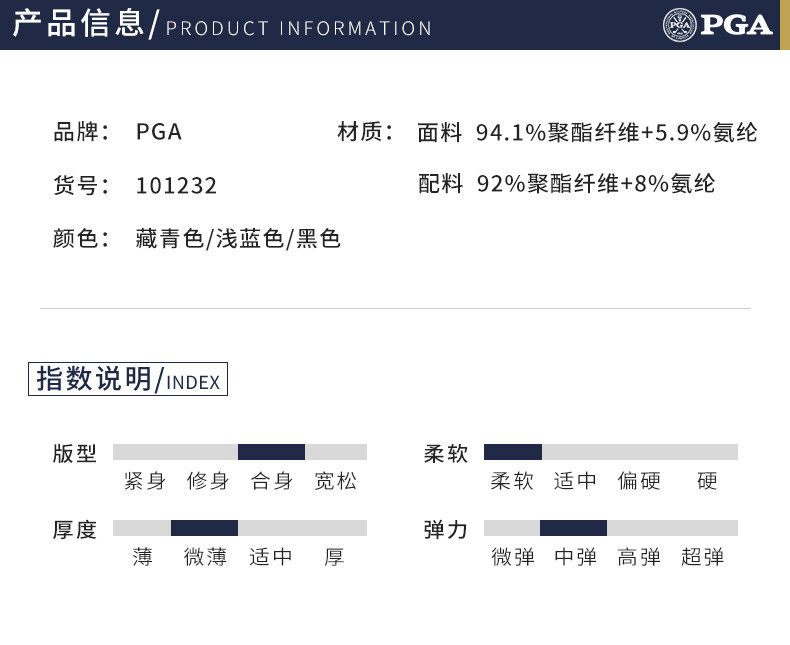
Task: Click the 配料 92% polyester composition text
Action: [567, 184]
